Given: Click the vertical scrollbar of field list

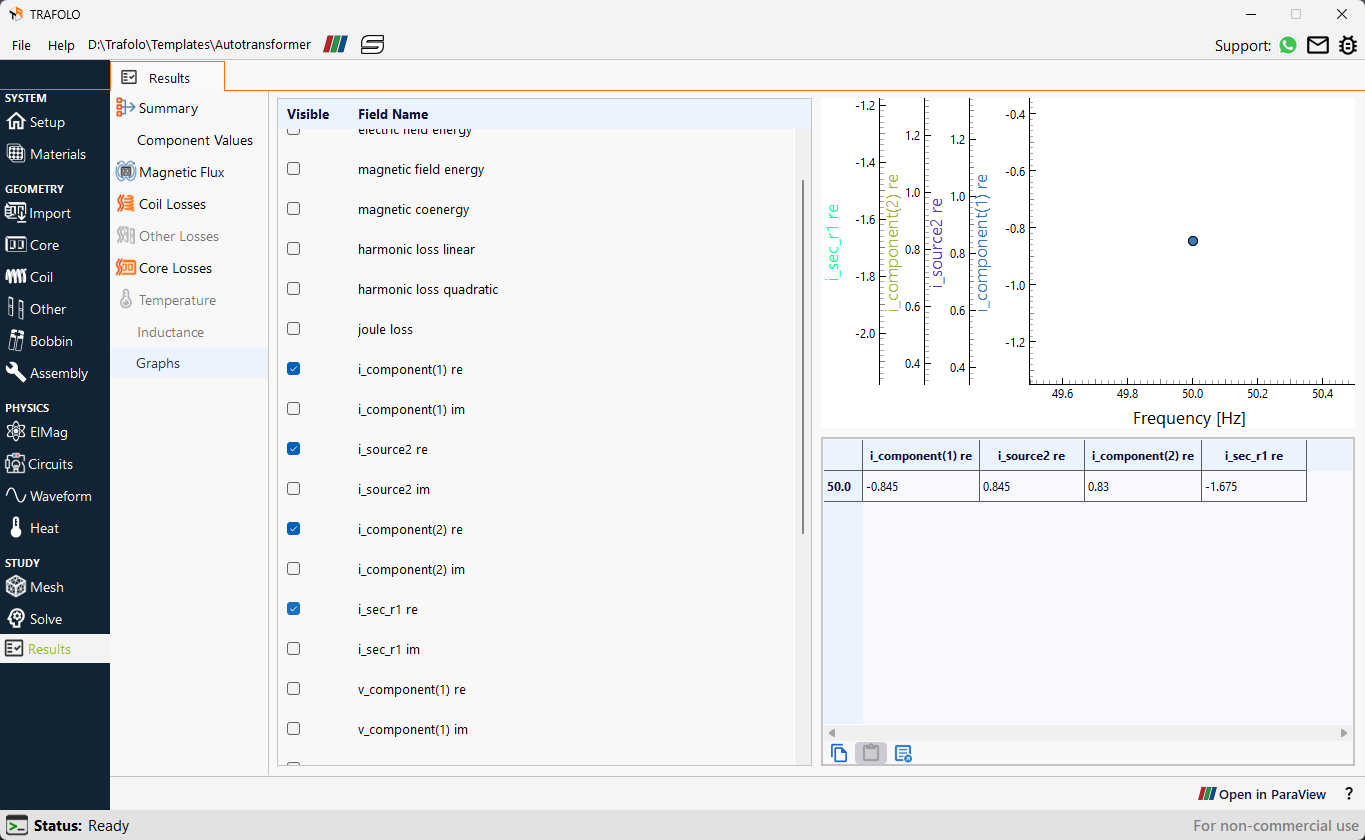Looking at the screenshot, I should pyautogui.click(x=803, y=357).
